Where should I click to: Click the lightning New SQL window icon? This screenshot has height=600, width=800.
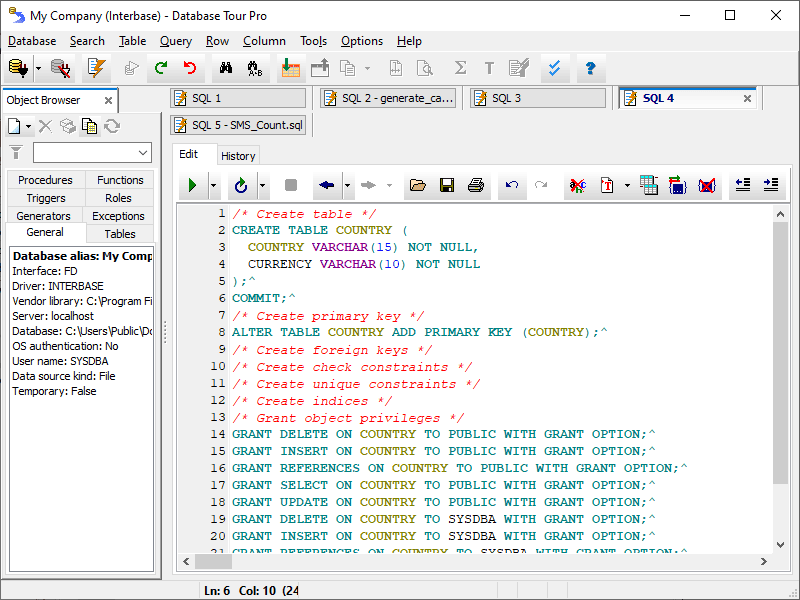[96, 68]
